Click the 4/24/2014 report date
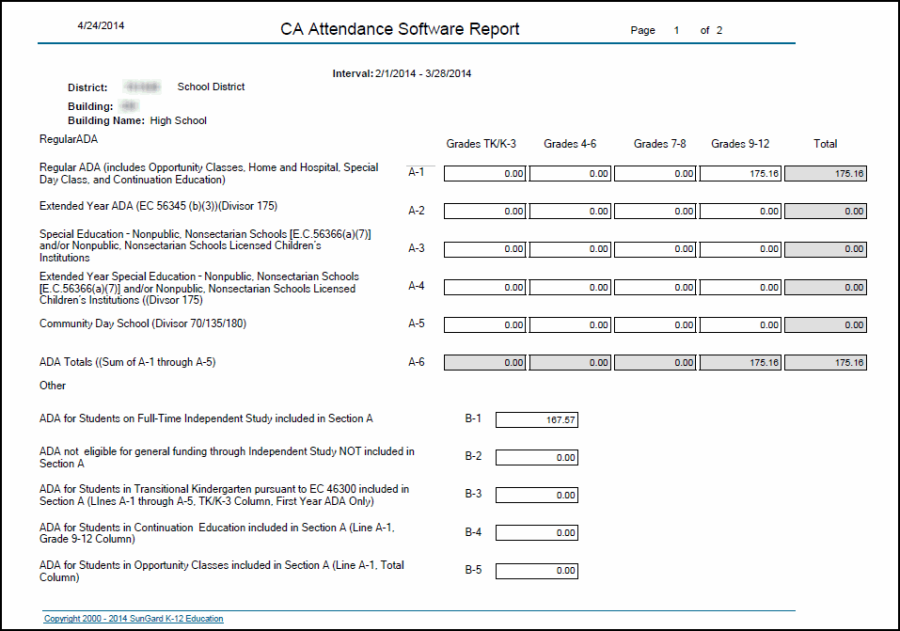900x631 pixels. (99, 23)
